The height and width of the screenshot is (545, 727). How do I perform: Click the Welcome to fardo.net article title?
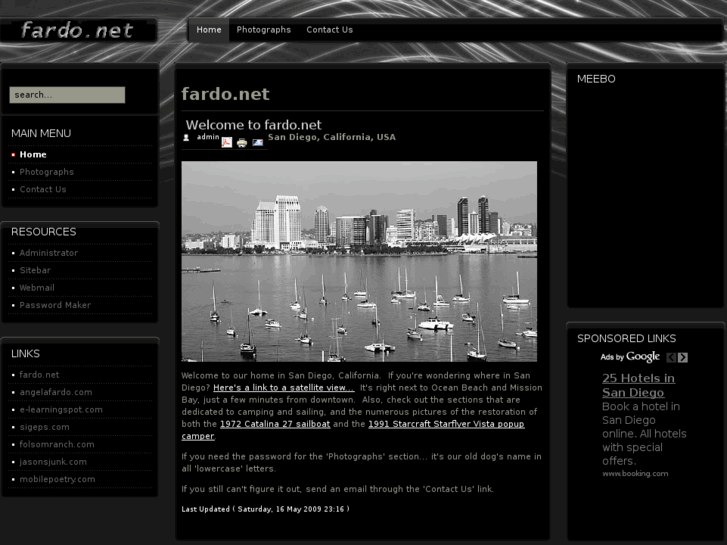pyautogui.click(x=254, y=125)
